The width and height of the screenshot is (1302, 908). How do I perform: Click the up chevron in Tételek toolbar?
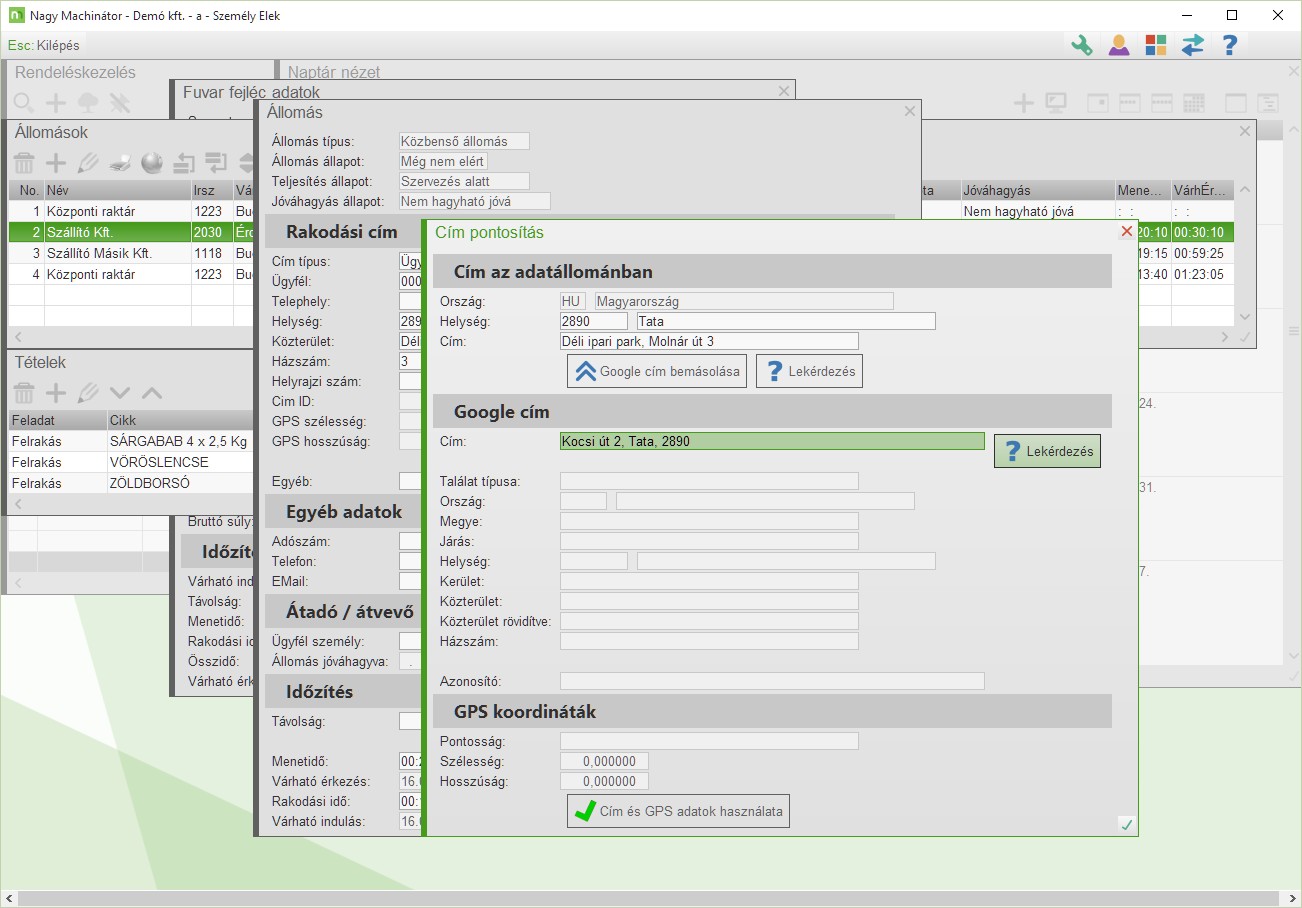point(151,393)
